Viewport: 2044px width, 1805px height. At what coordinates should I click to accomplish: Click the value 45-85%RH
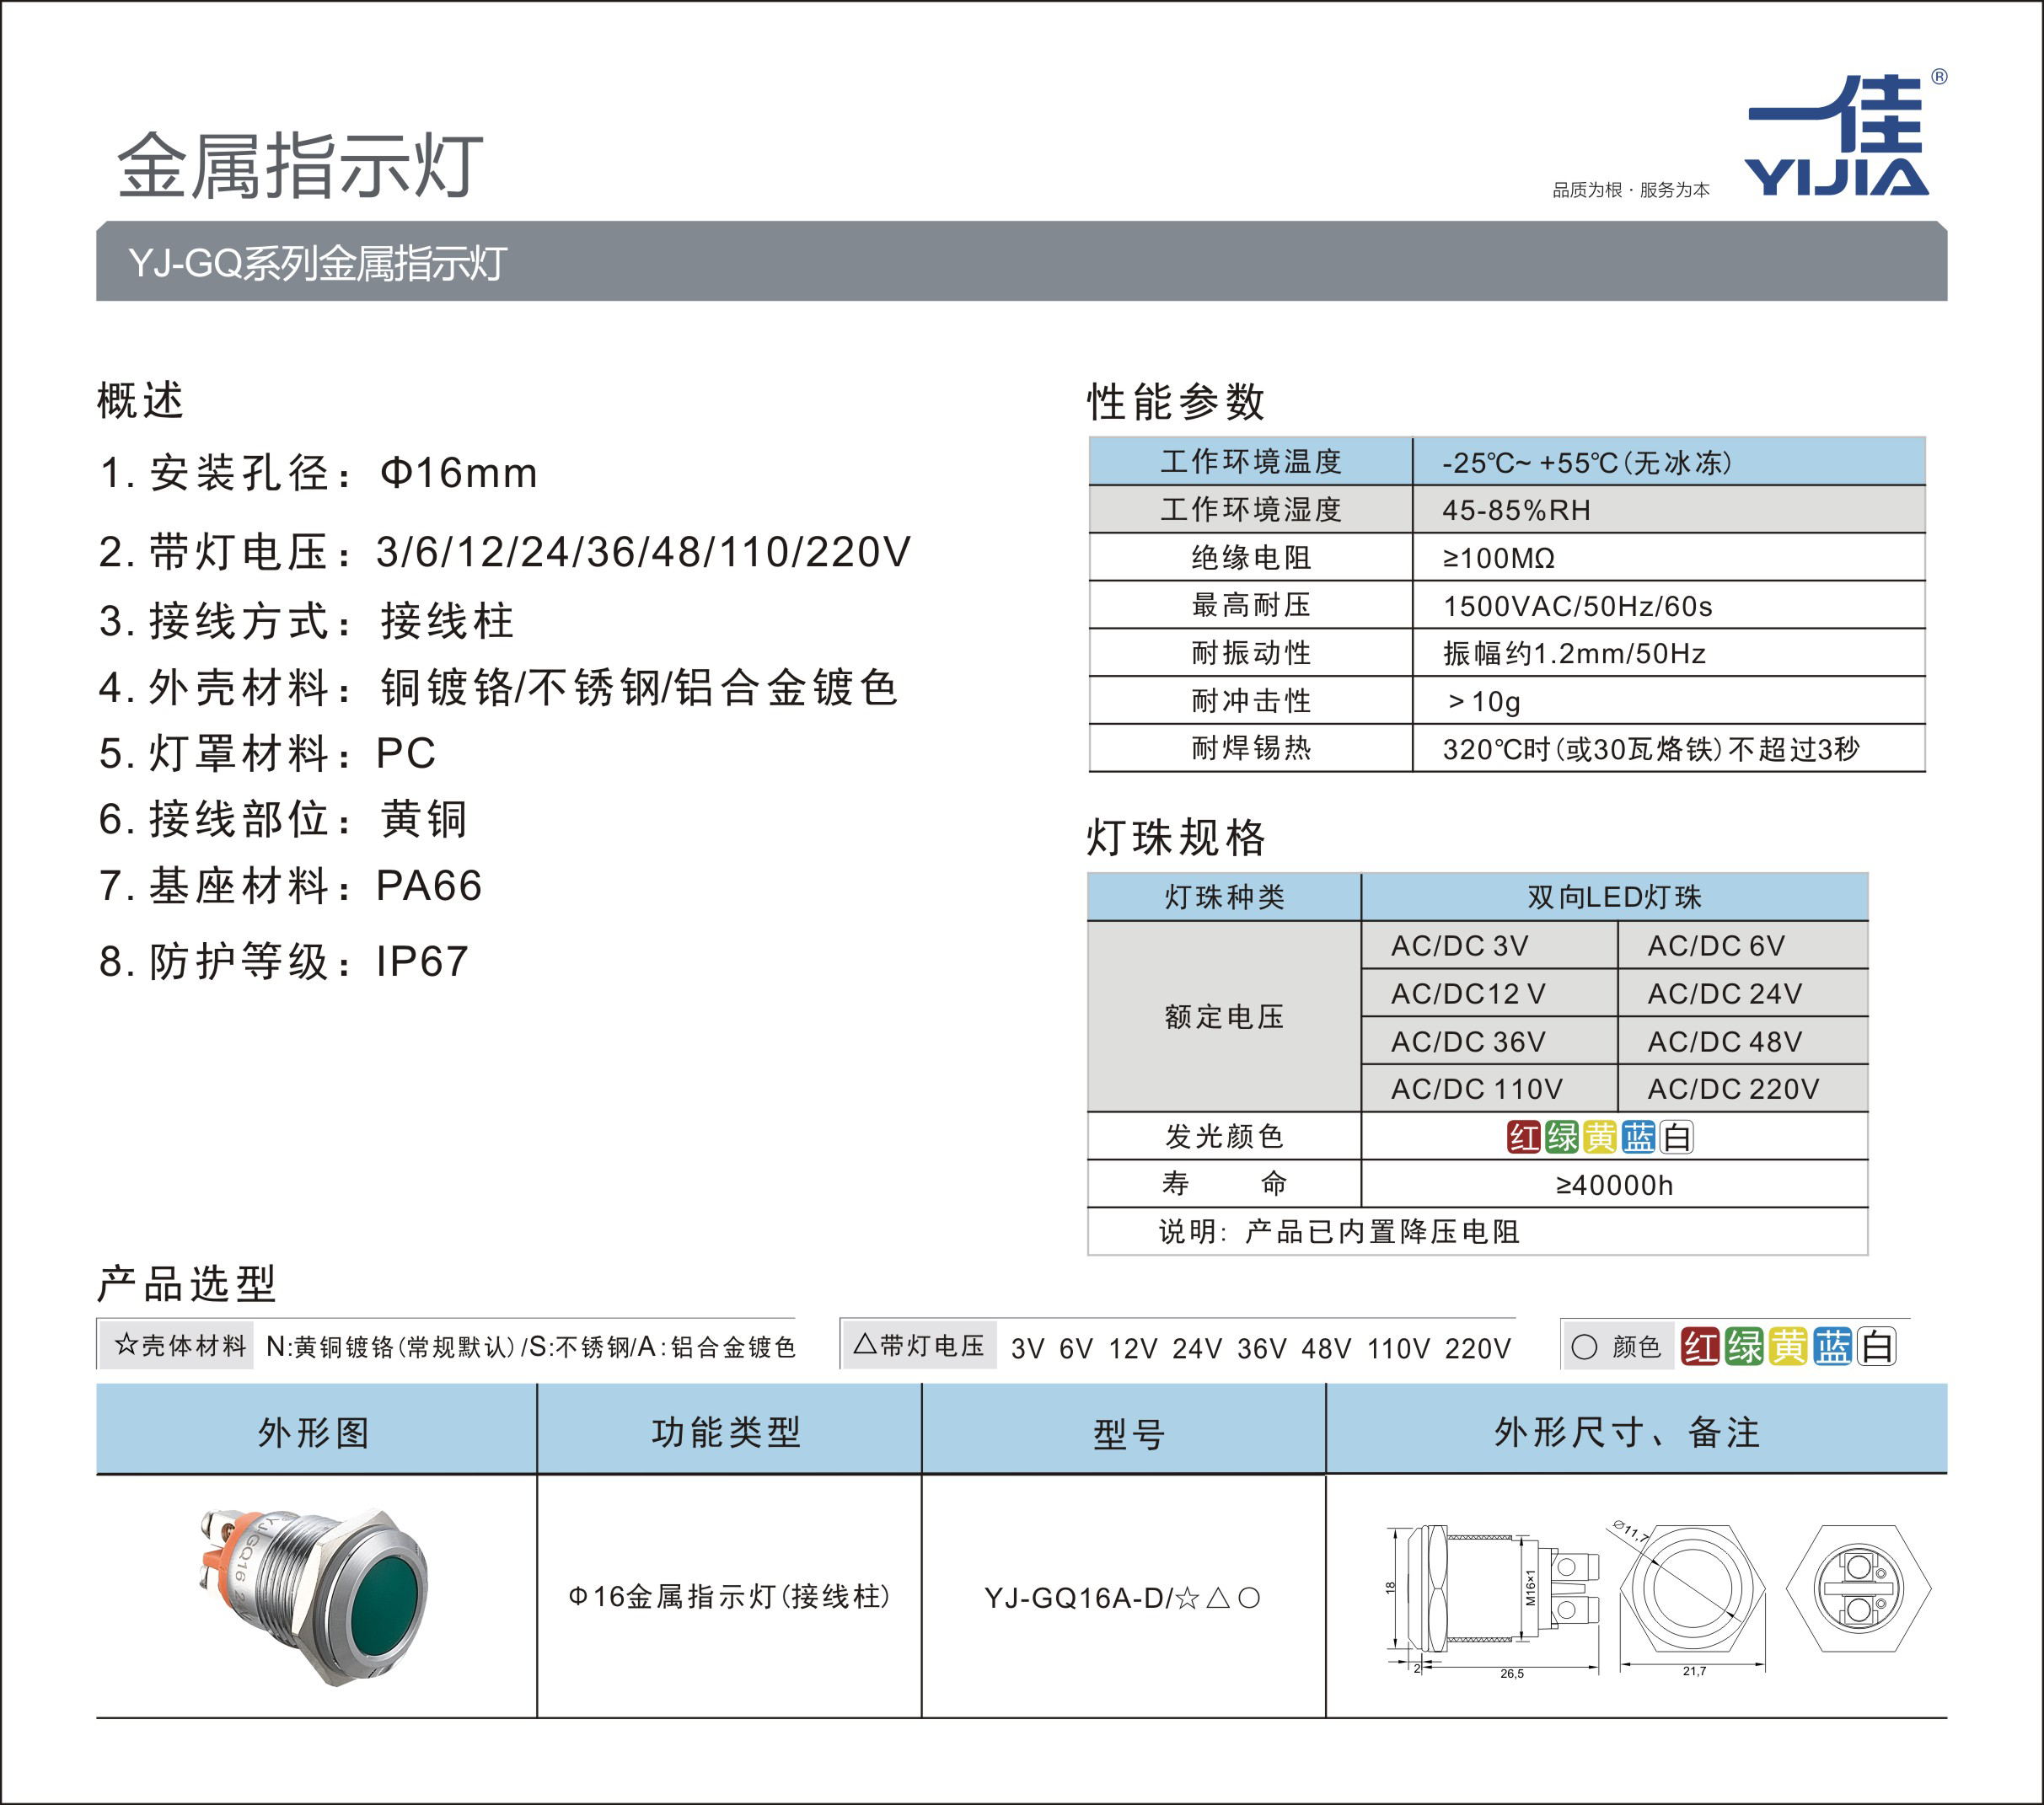tap(1516, 510)
